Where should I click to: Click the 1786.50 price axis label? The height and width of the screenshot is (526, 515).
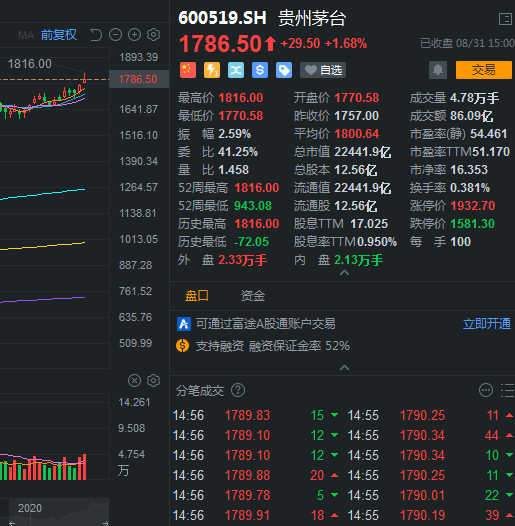[x=139, y=79]
